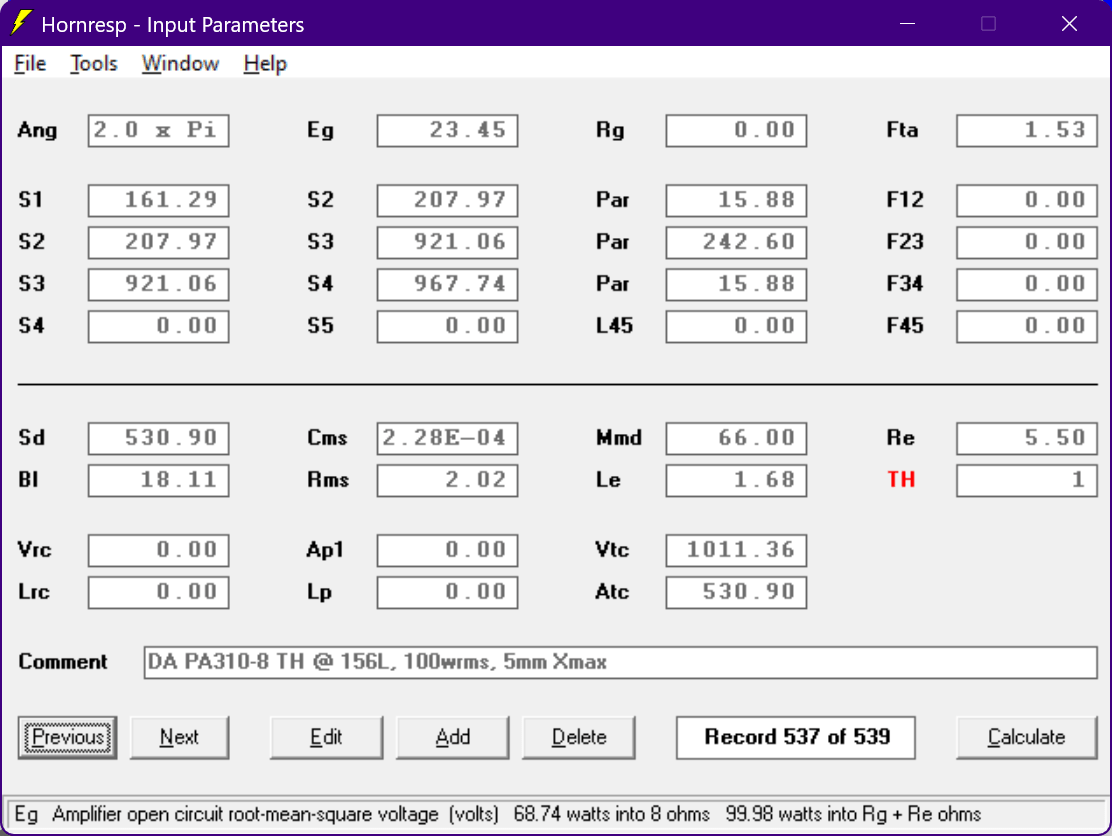Viewport: 1112px width, 836px height.
Task: Advance to the Next record
Action: 179,737
